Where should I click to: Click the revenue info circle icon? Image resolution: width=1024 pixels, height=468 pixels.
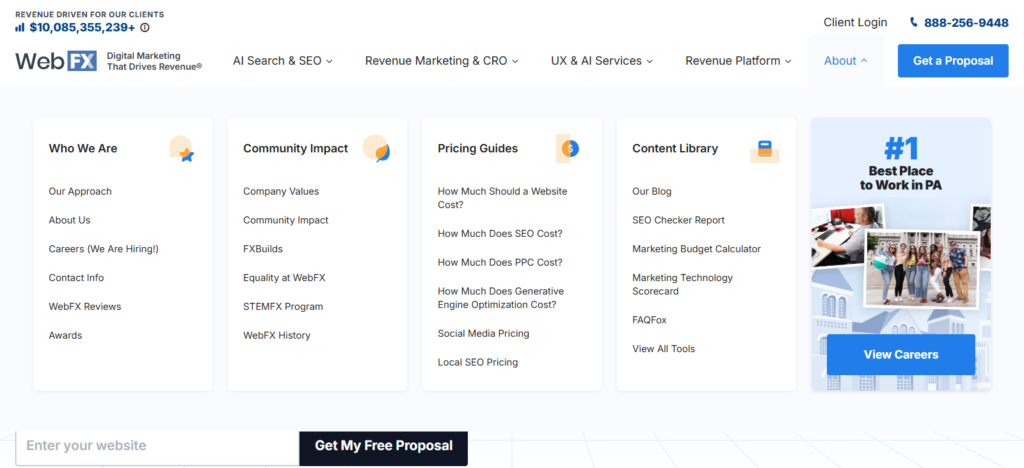pyautogui.click(x=145, y=27)
